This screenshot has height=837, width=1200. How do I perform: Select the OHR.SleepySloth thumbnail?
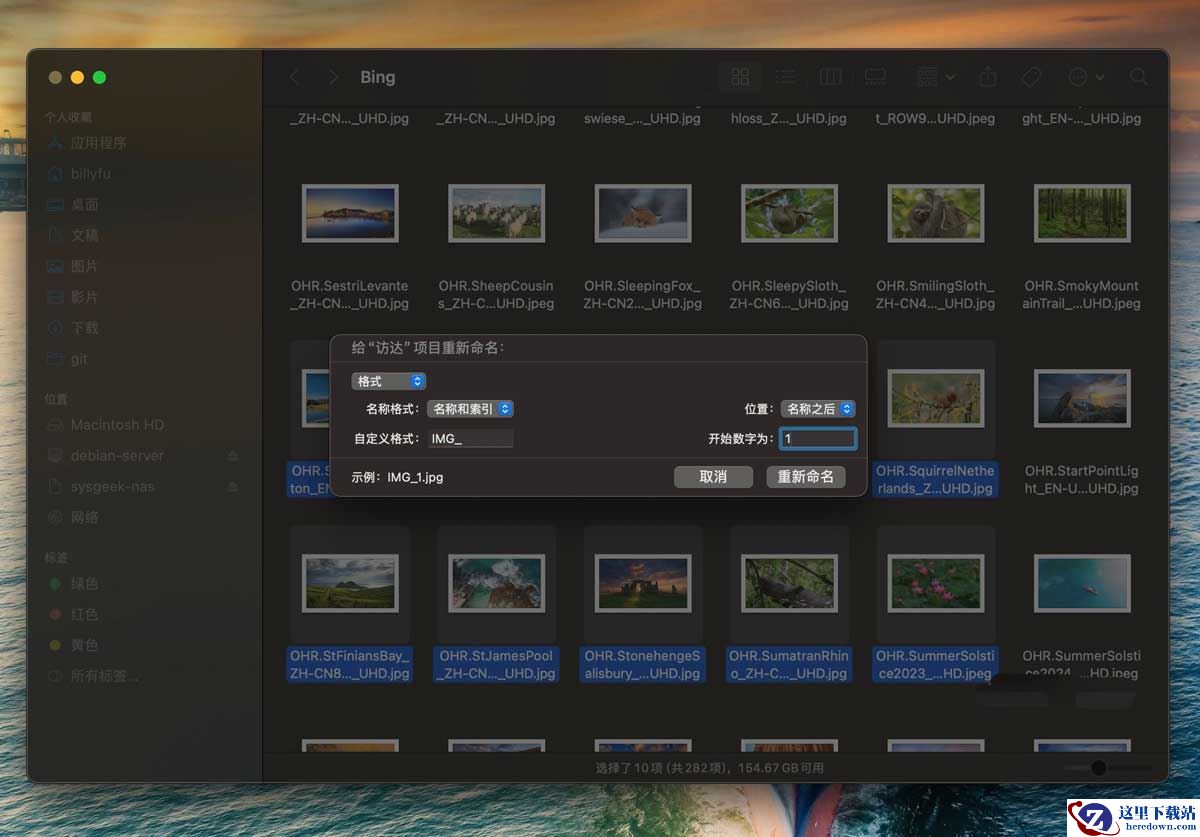point(789,213)
